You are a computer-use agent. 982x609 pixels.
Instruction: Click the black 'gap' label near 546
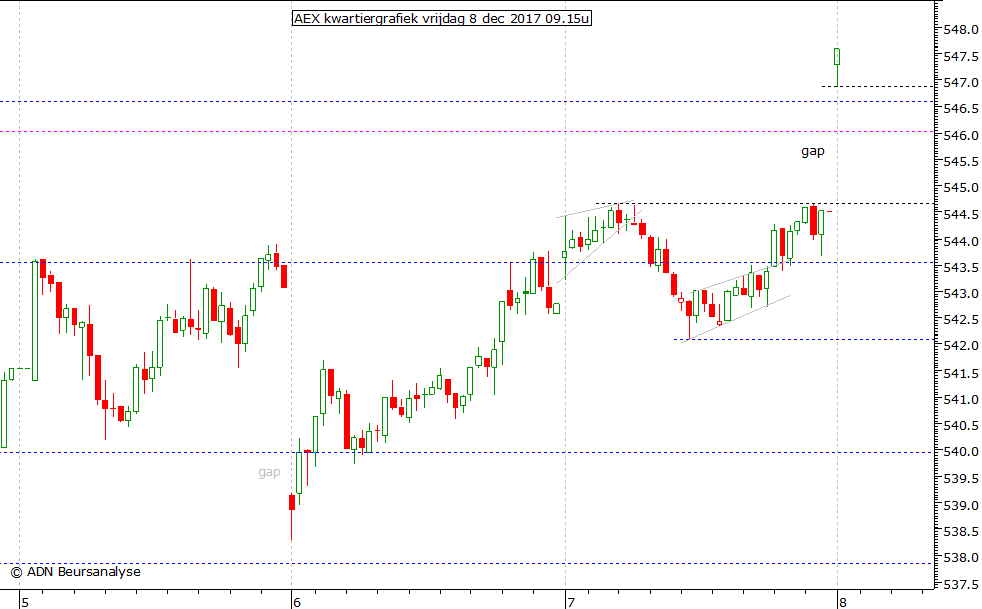(x=813, y=152)
